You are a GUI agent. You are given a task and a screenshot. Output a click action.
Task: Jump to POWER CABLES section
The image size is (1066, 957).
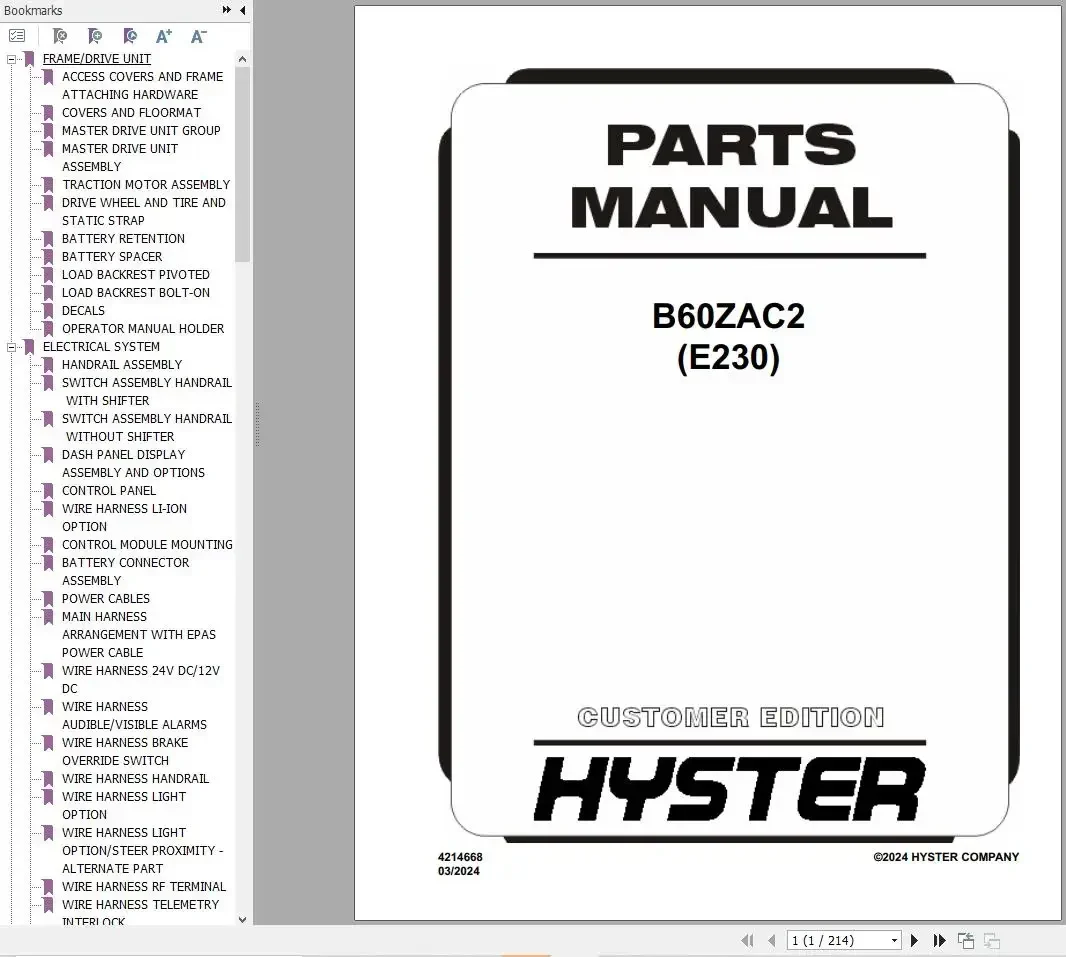tap(107, 598)
